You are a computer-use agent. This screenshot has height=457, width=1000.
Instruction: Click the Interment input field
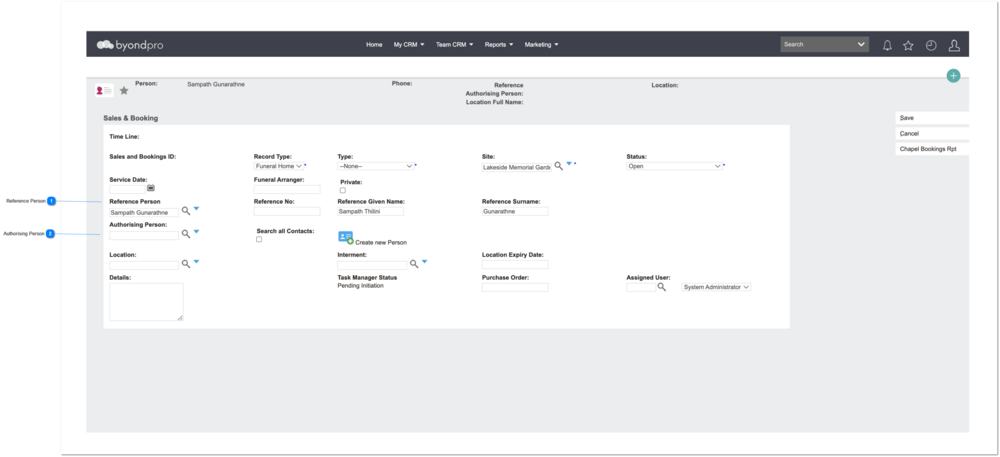pos(372,265)
